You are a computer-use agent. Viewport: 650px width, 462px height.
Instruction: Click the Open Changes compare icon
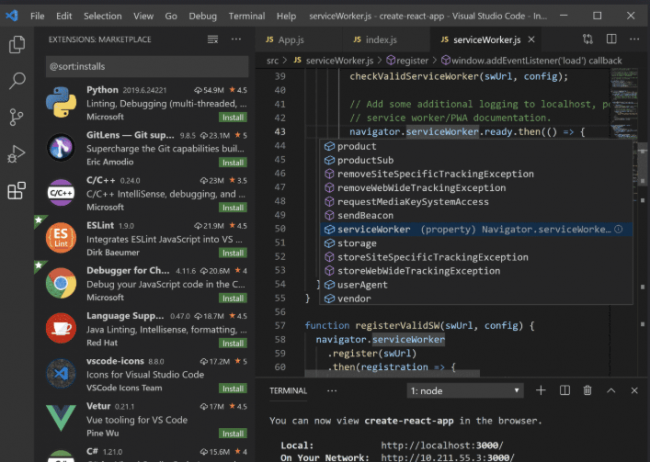click(587, 39)
